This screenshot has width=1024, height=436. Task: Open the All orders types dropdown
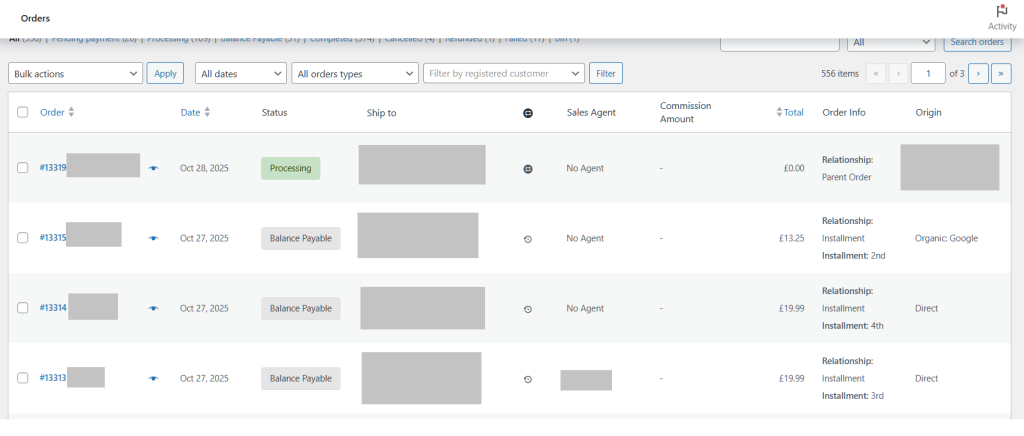click(355, 73)
